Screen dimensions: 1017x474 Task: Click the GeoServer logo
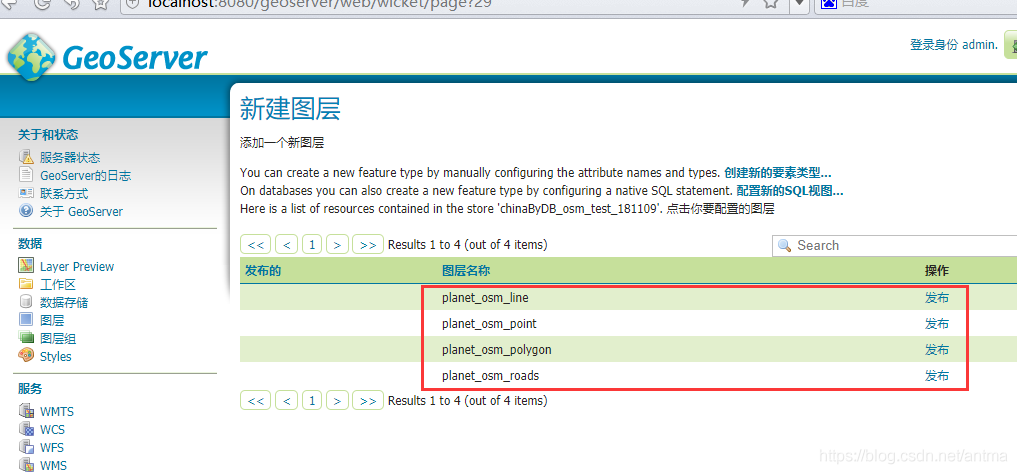click(107, 57)
